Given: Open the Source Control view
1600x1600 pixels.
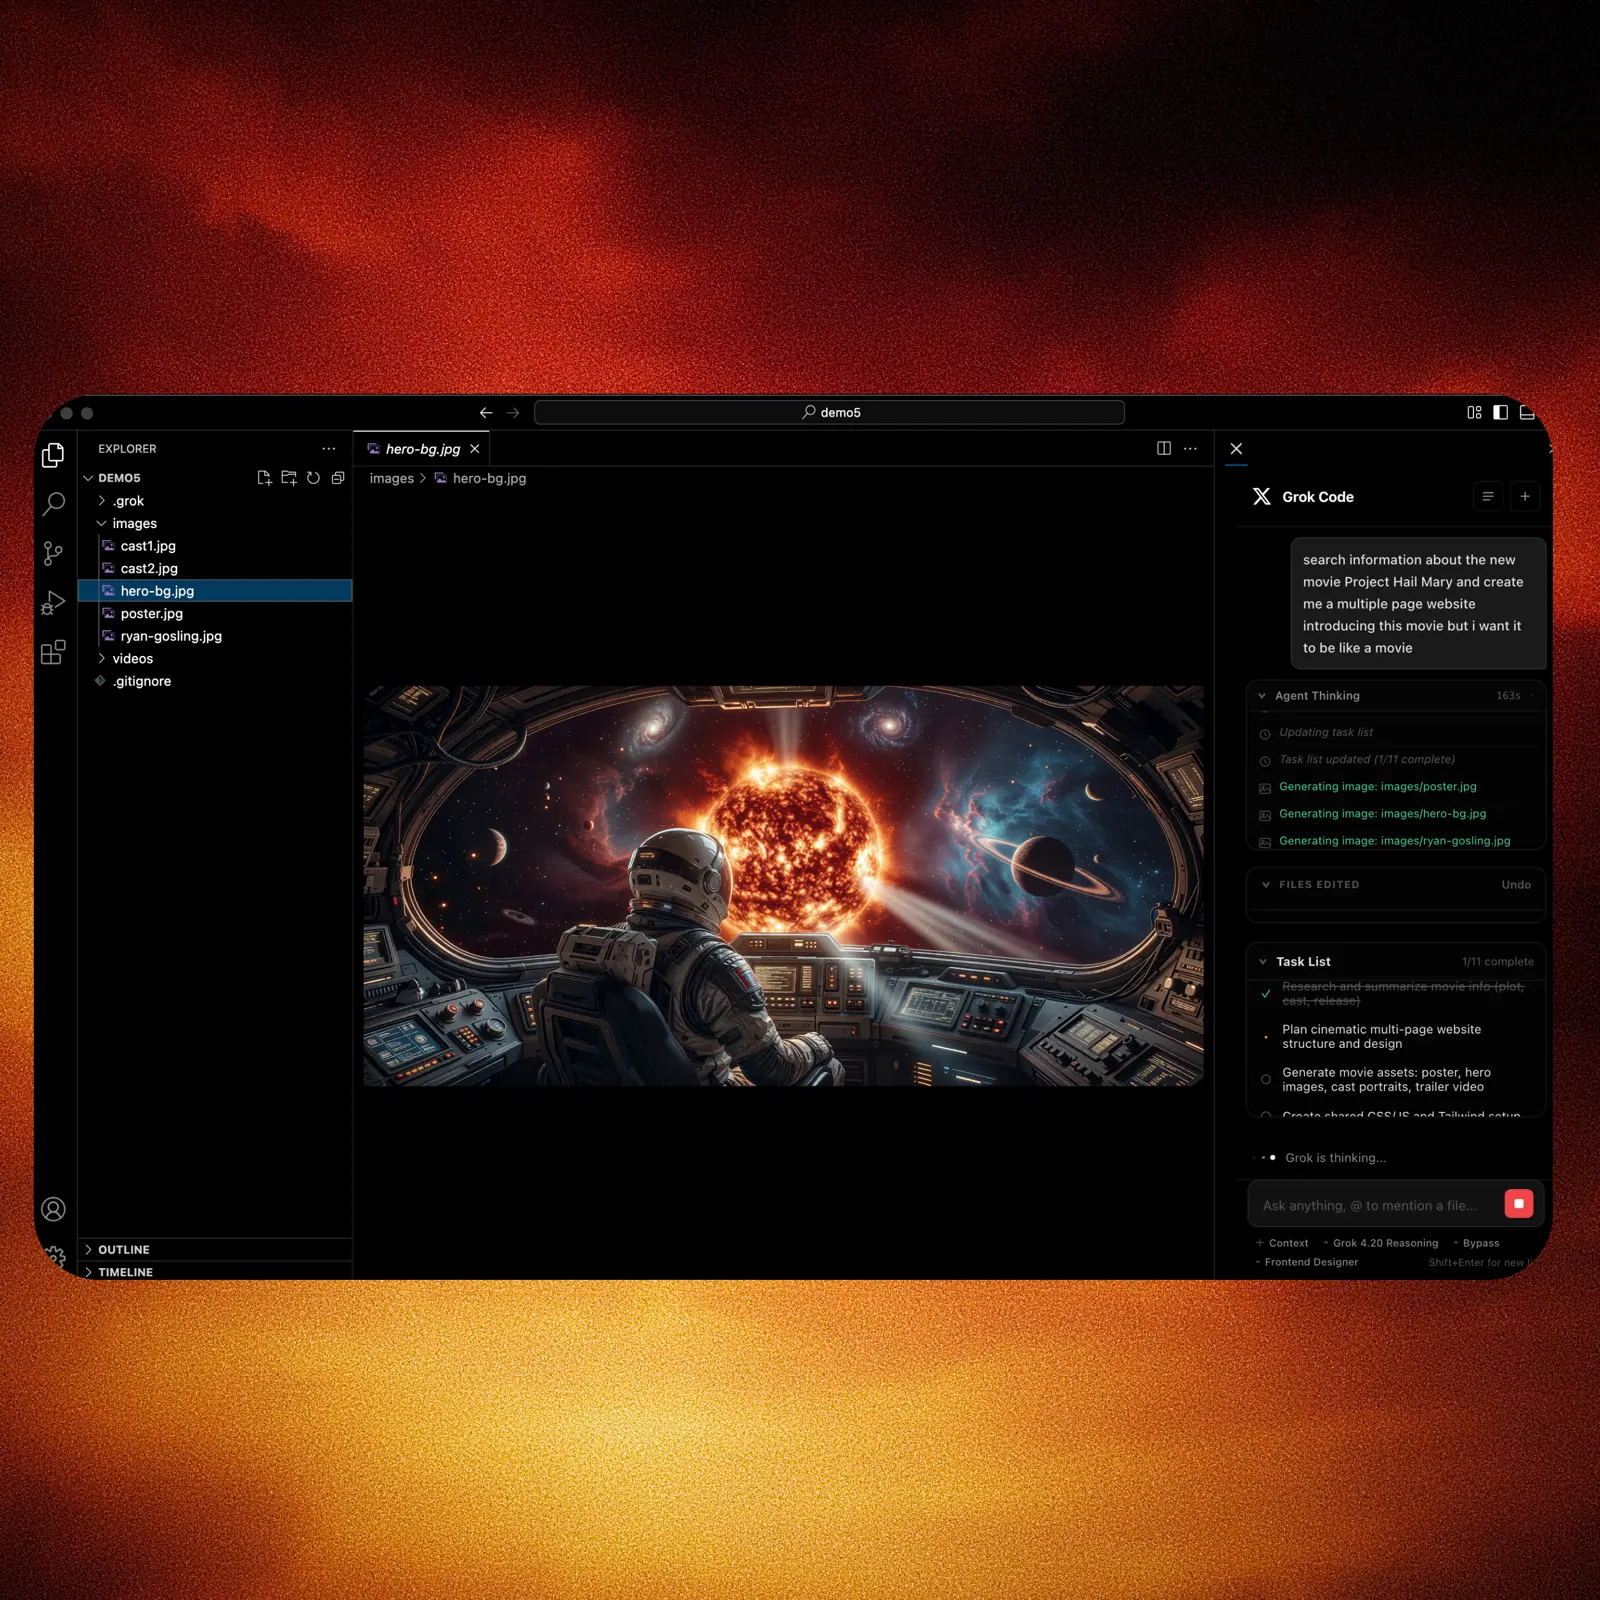Looking at the screenshot, I should [54, 553].
